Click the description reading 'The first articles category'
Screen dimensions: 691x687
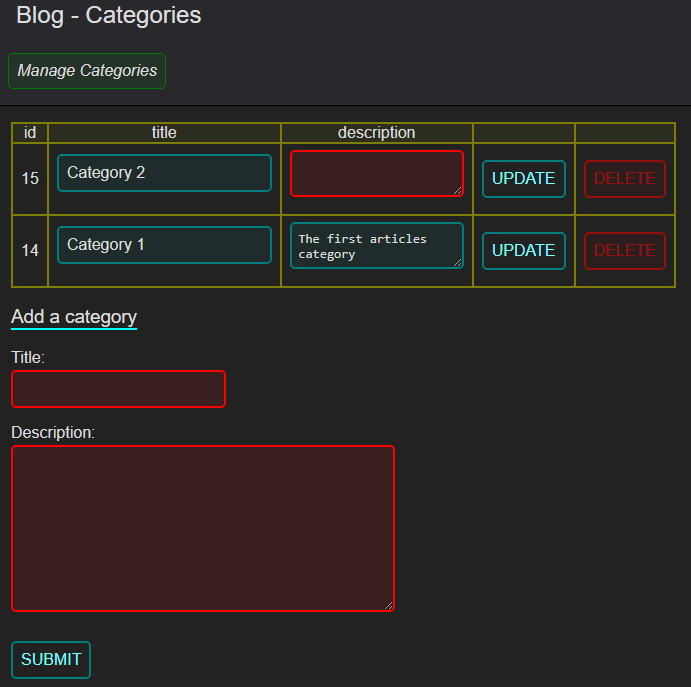(x=376, y=245)
